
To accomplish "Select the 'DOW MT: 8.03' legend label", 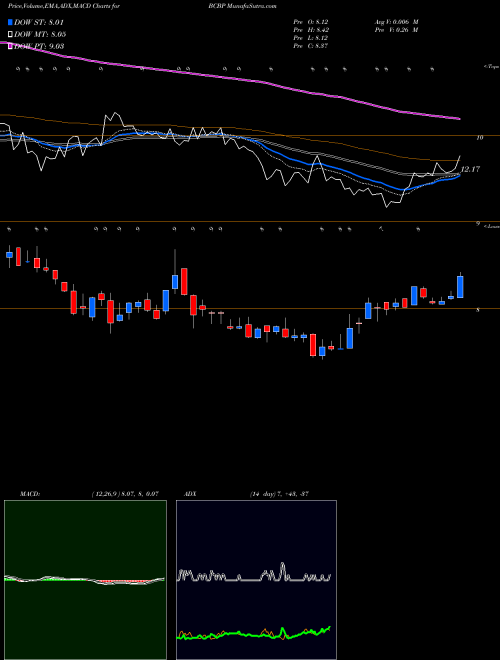I will pyautogui.click(x=40, y=34).
